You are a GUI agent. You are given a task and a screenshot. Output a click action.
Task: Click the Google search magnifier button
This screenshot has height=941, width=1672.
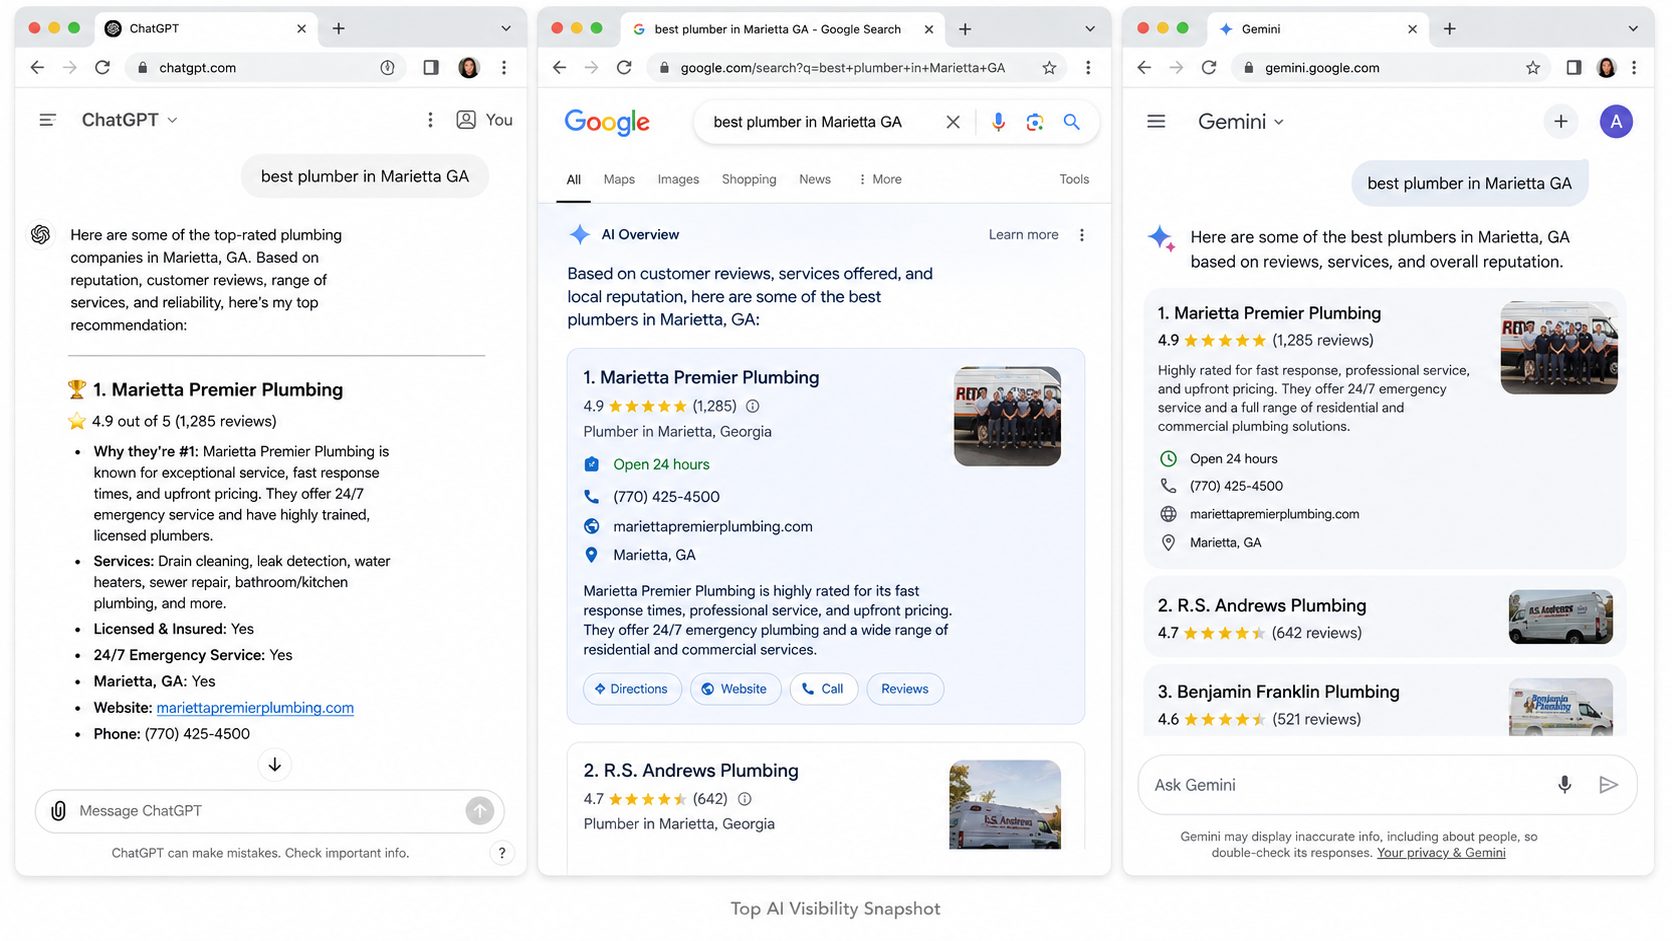[x=1072, y=122]
